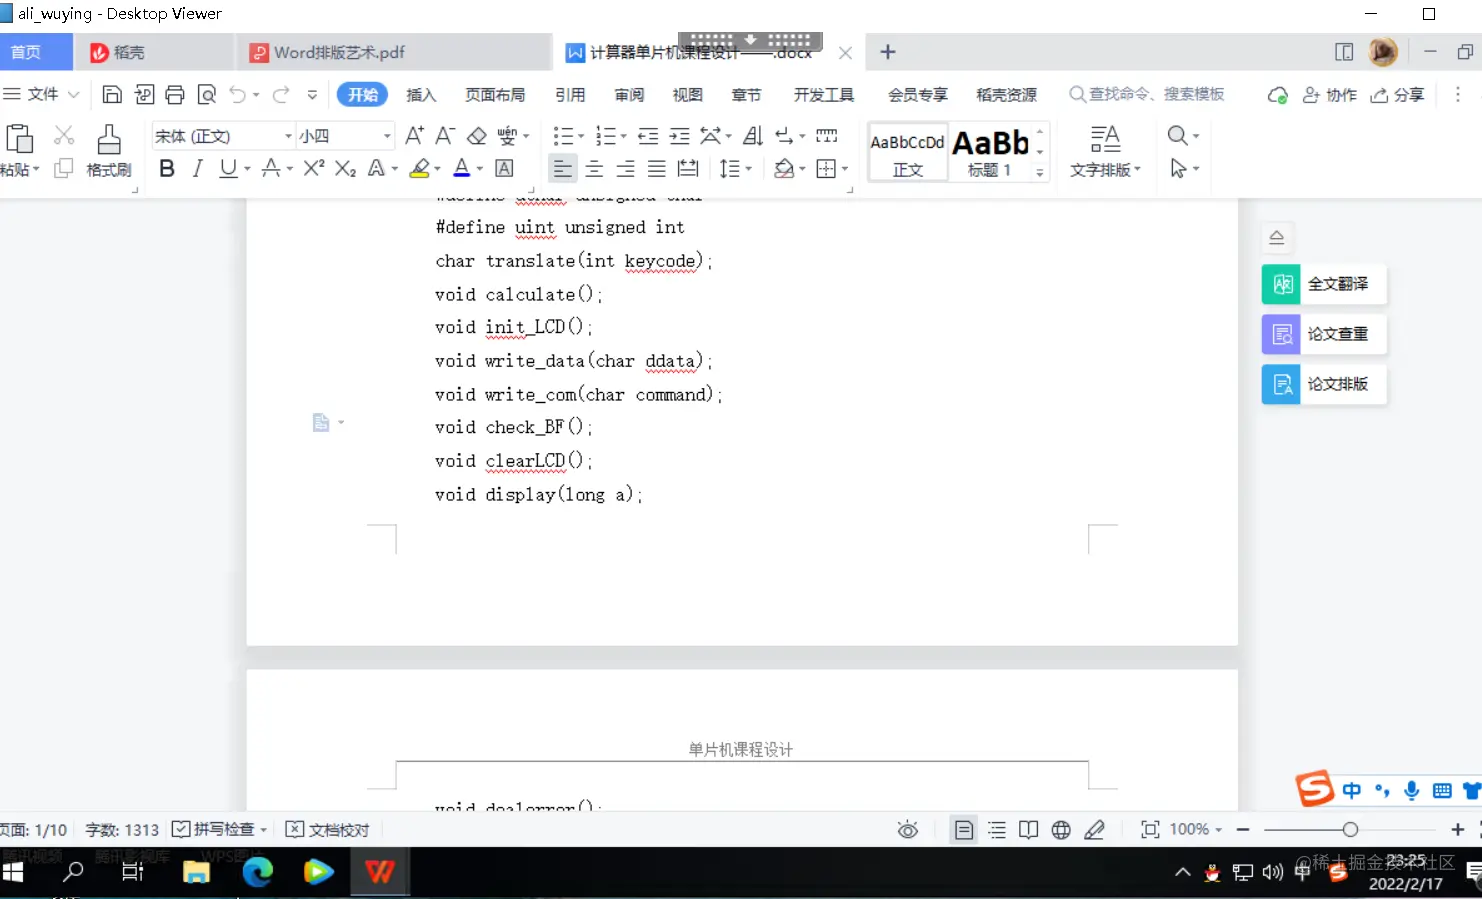The width and height of the screenshot is (1482, 899).
Task: Click the Redo arrow
Action: (281, 94)
